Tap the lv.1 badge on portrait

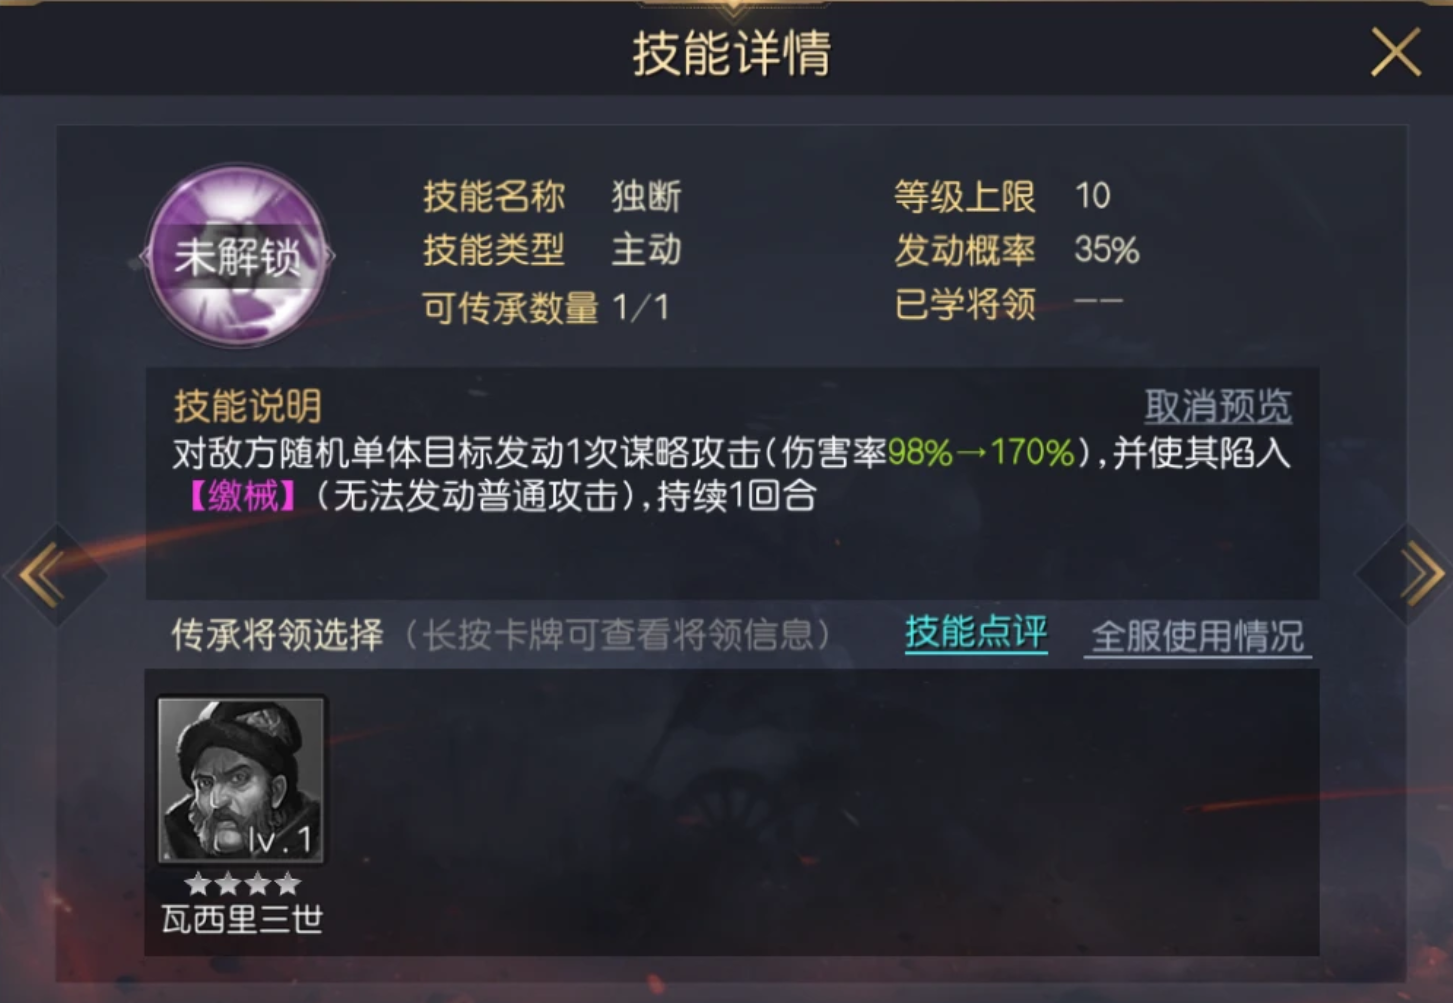(x=280, y=839)
